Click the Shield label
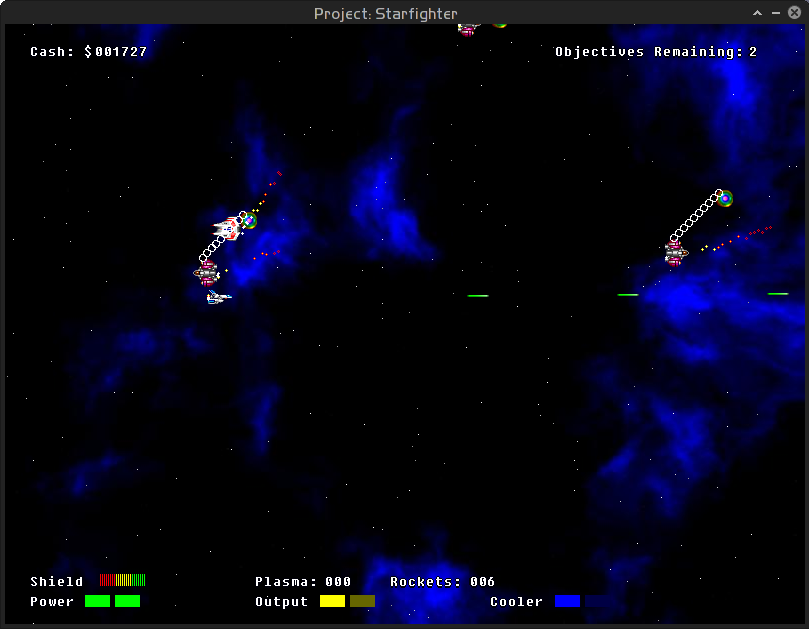The width and height of the screenshot is (809, 629). tap(57, 582)
